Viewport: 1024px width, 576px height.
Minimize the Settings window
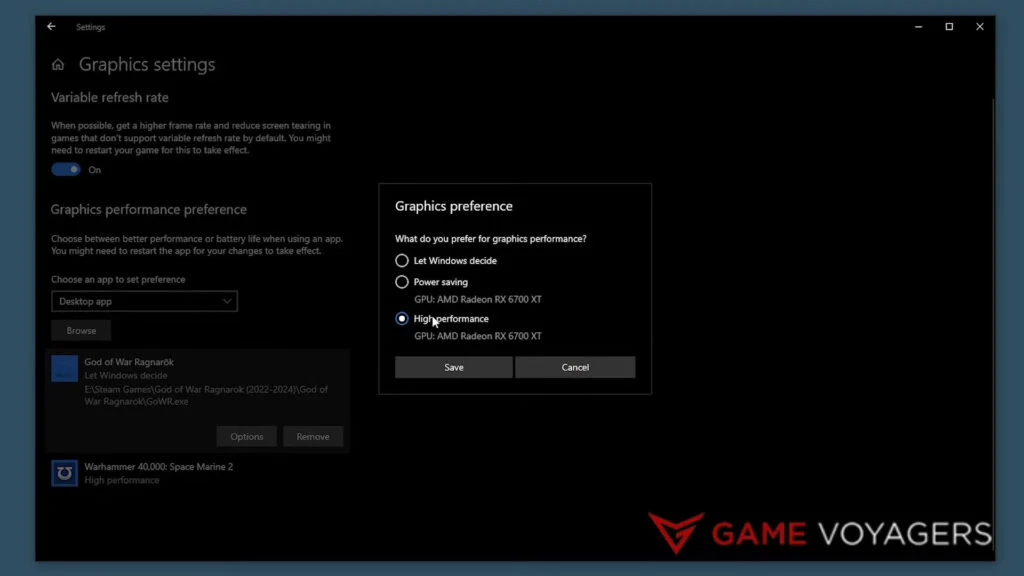point(919,27)
